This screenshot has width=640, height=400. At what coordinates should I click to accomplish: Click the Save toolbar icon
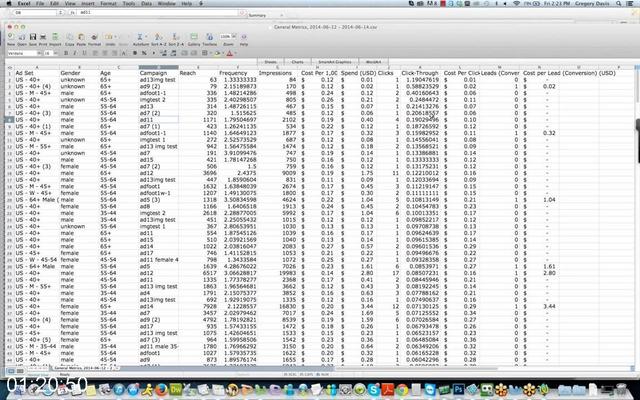pos(33,38)
